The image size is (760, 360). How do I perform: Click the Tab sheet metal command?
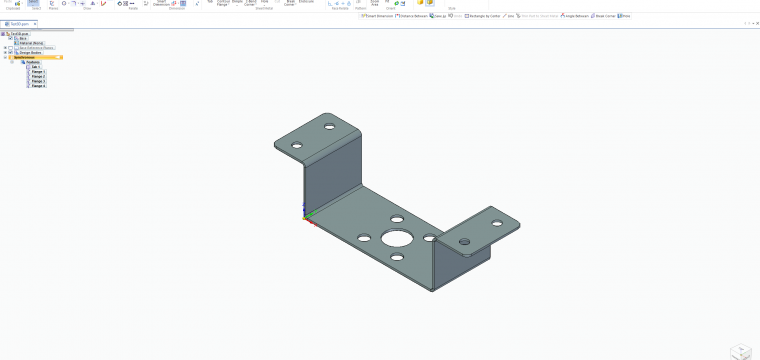(x=210, y=2)
